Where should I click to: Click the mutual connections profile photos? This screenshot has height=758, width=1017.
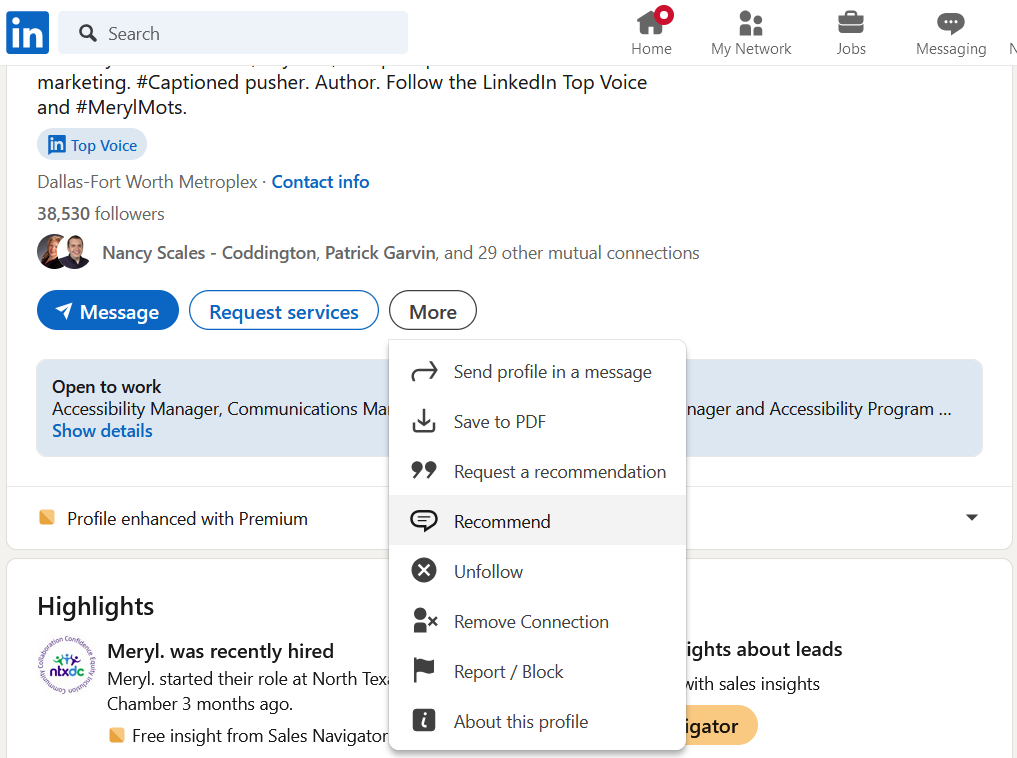click(x=62, y=251)
